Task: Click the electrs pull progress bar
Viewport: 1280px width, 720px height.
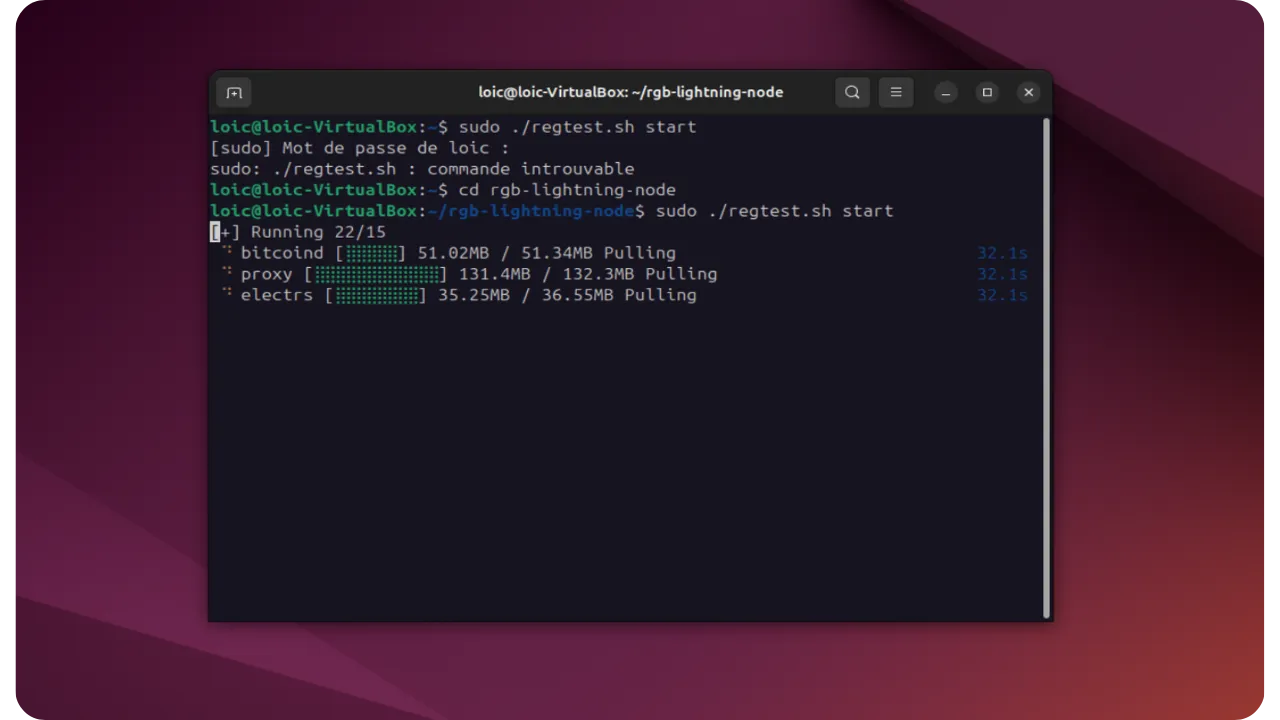Action: pos(376,295)
